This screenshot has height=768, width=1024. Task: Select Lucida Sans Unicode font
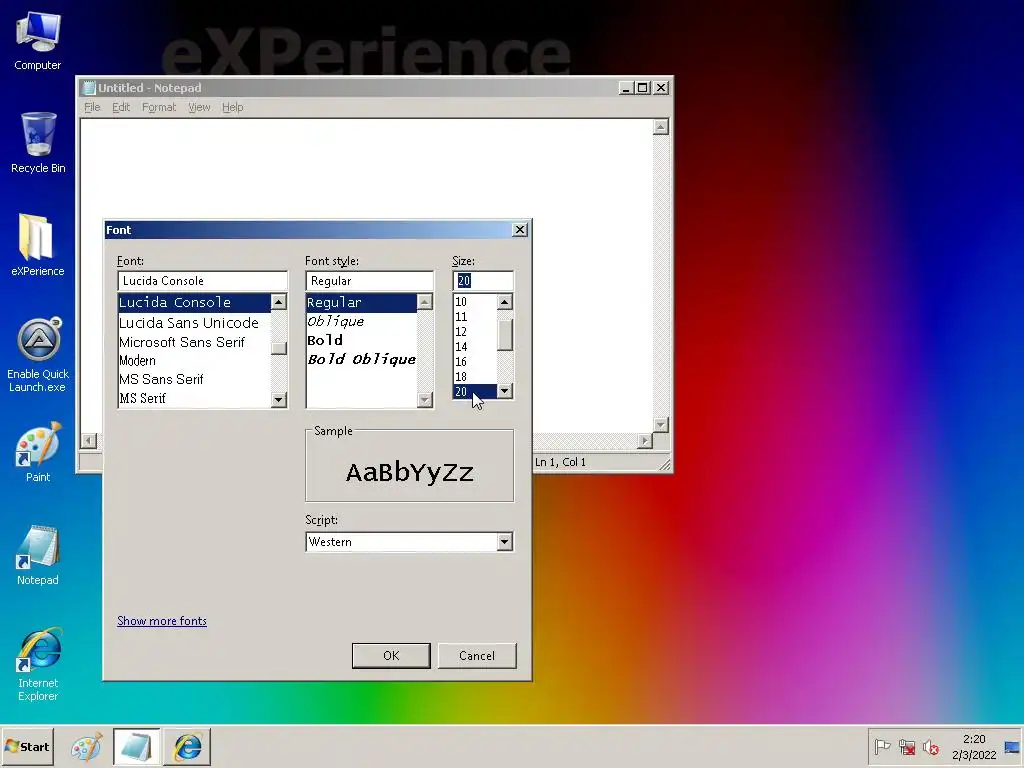pos(194,323)
